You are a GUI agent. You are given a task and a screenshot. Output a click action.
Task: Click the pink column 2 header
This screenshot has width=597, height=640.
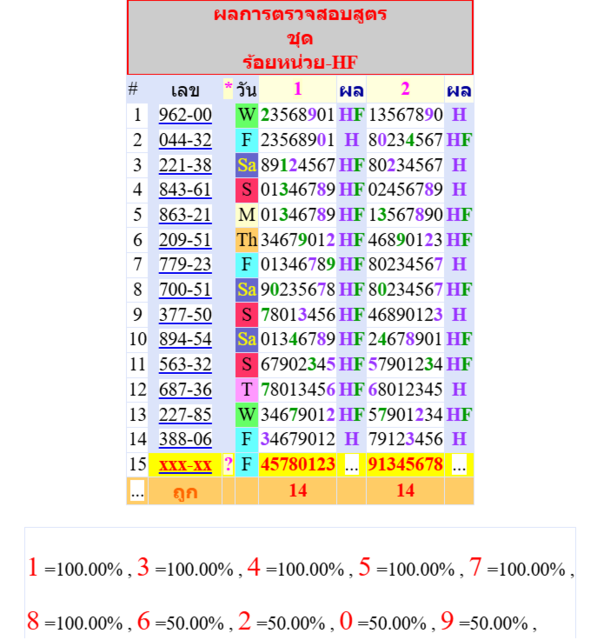405,89
